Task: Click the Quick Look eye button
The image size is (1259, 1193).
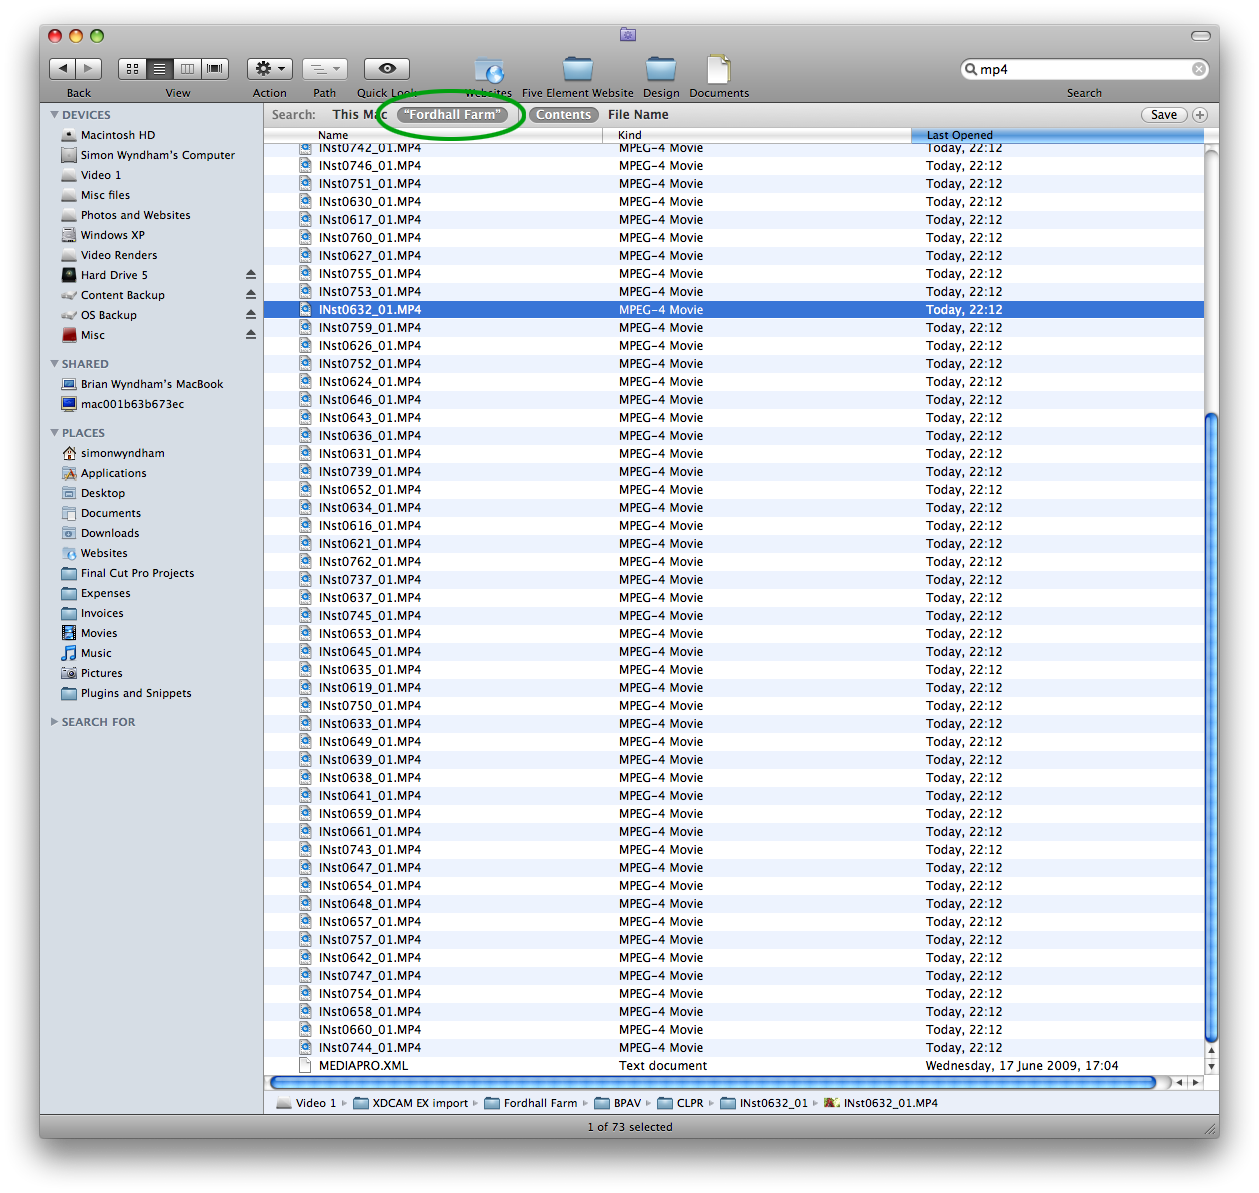Action: (387, 69)
